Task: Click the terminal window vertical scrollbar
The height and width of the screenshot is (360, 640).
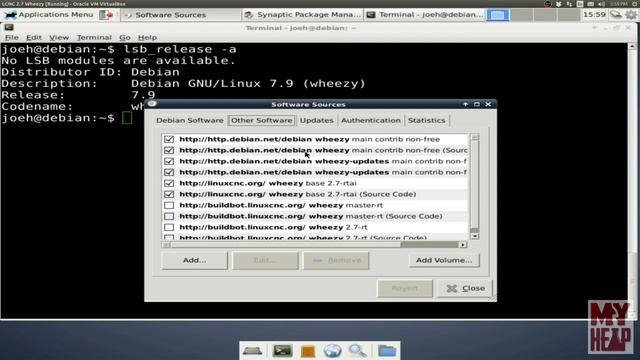Action: pos(632,180)
